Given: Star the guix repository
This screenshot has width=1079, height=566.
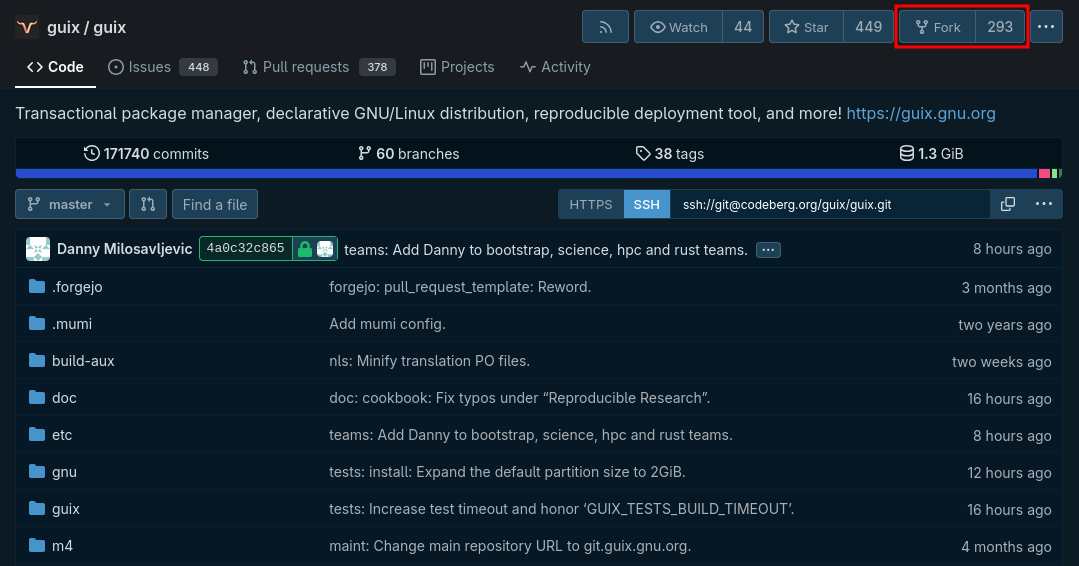Looking at the screenshot, I should pyautogui.click(x=806, y=27).
